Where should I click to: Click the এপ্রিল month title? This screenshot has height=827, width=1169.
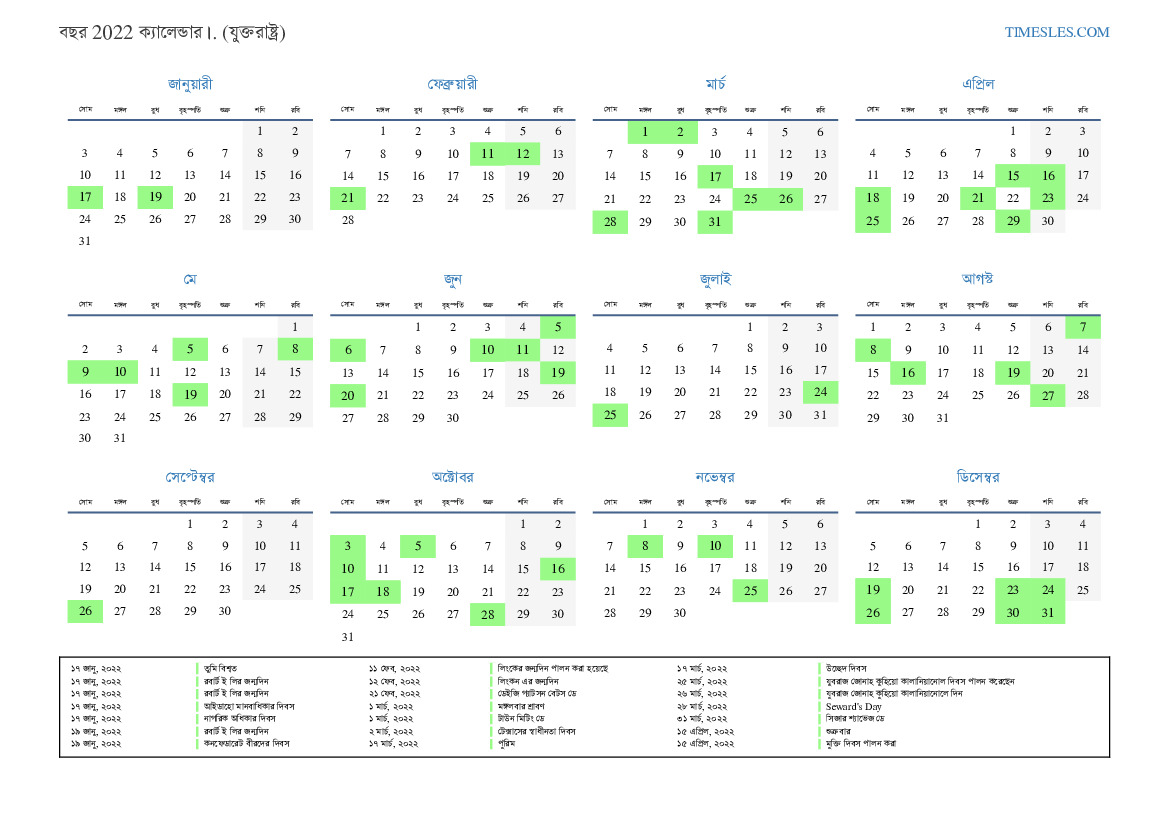click(x=977, y=84)
